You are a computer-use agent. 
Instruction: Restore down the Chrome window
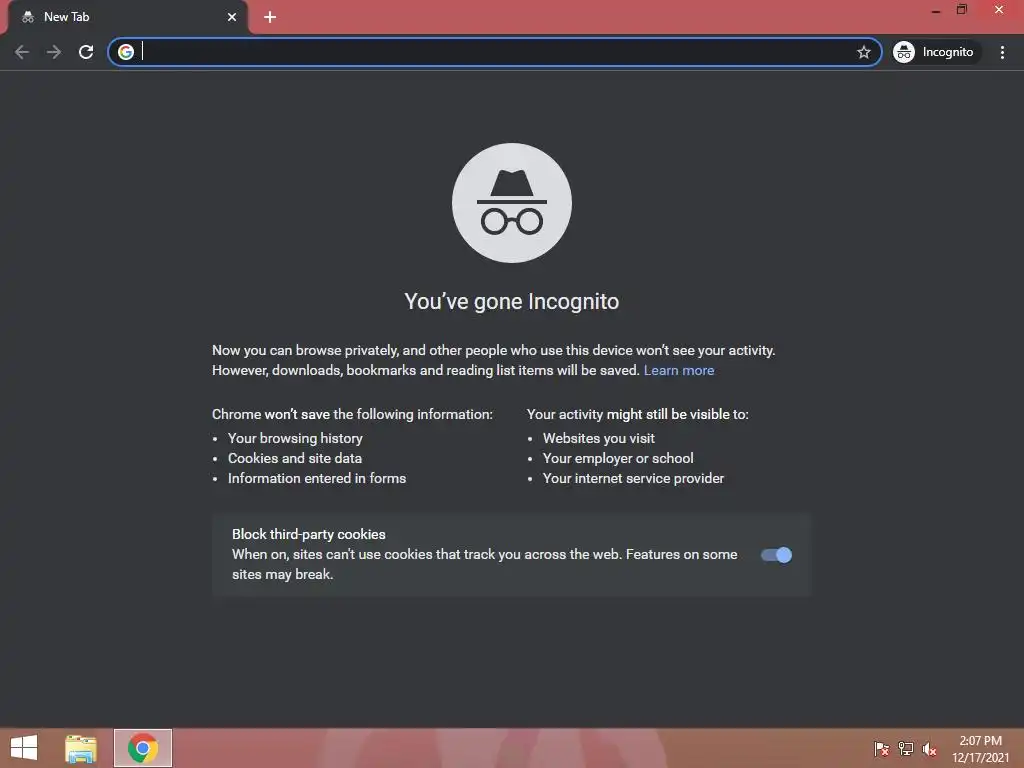click(962, 10)
